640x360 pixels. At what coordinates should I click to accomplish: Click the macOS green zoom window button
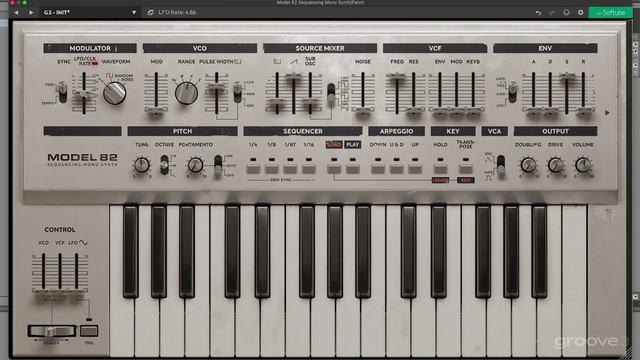pos(24,2)
